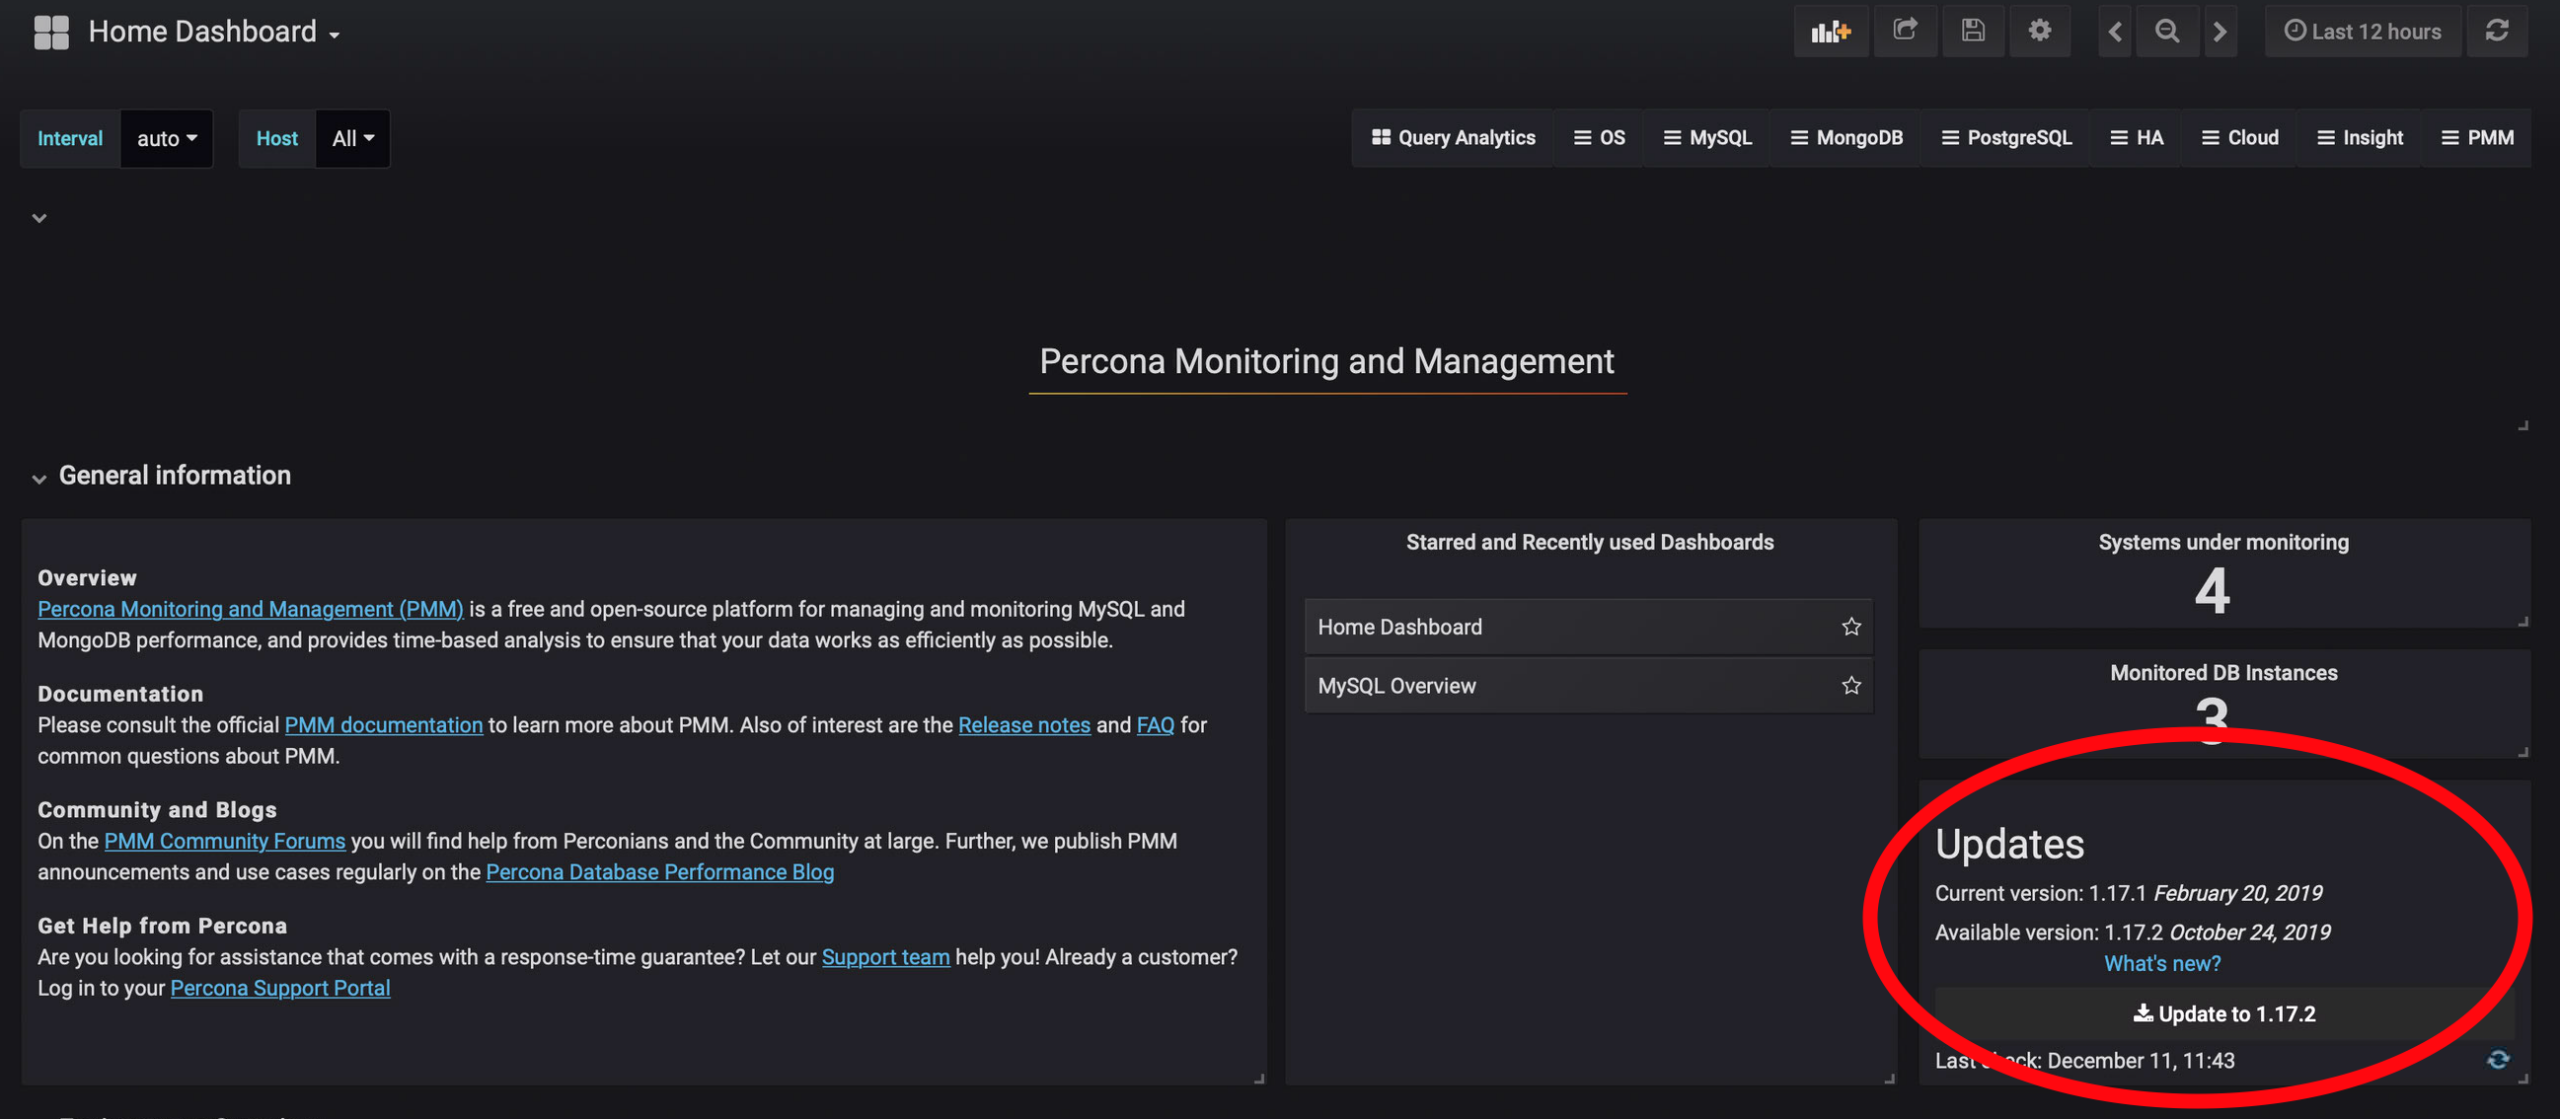The image size is (2560, 1119).
Task: Star the MySQL Overview dashboard
Action: 1851,686
